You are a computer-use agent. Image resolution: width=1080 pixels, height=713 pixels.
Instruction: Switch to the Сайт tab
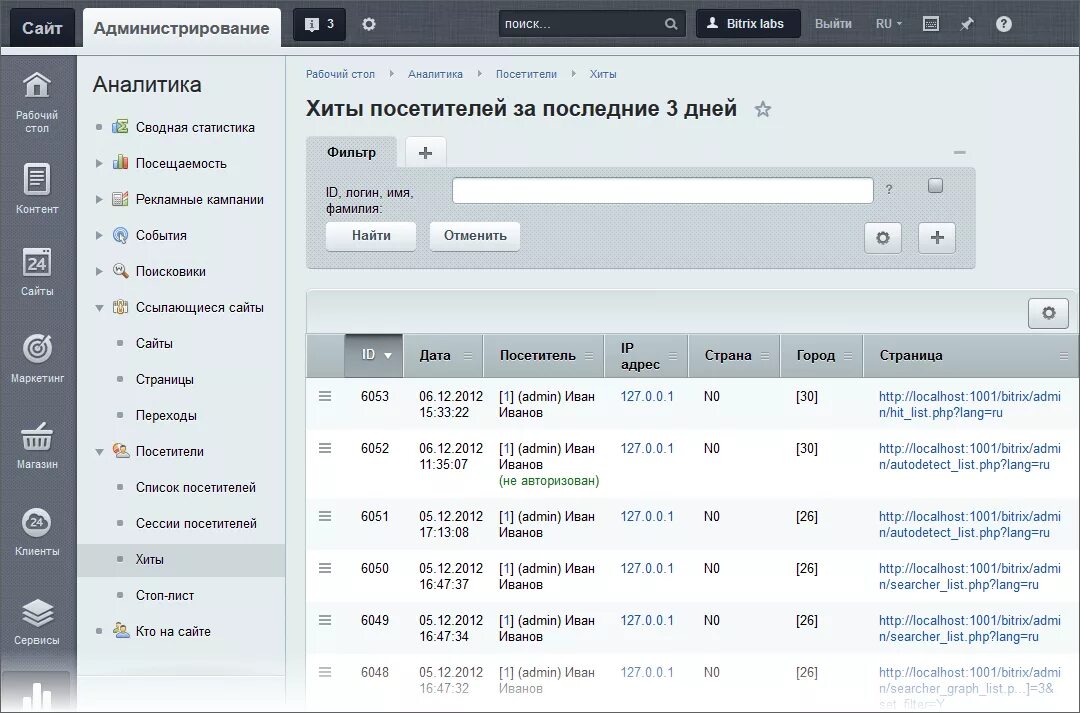(x=42, y=28)
